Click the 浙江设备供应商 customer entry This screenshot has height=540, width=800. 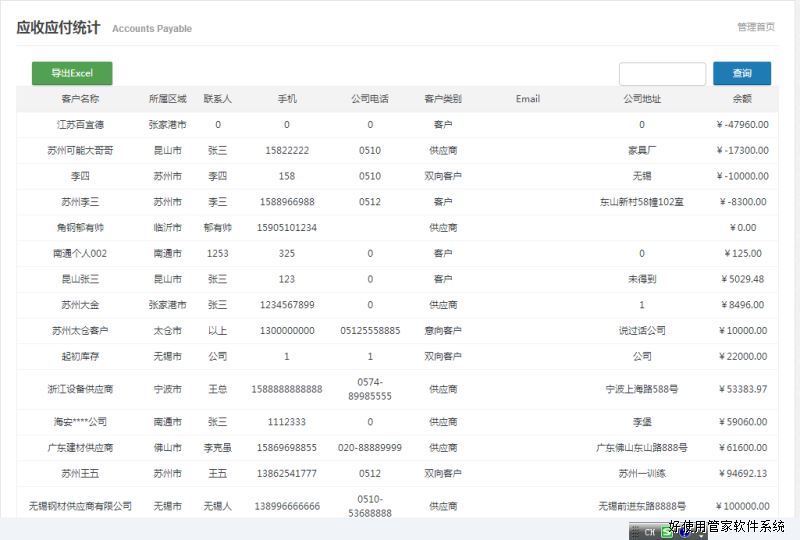coord(80,389)
